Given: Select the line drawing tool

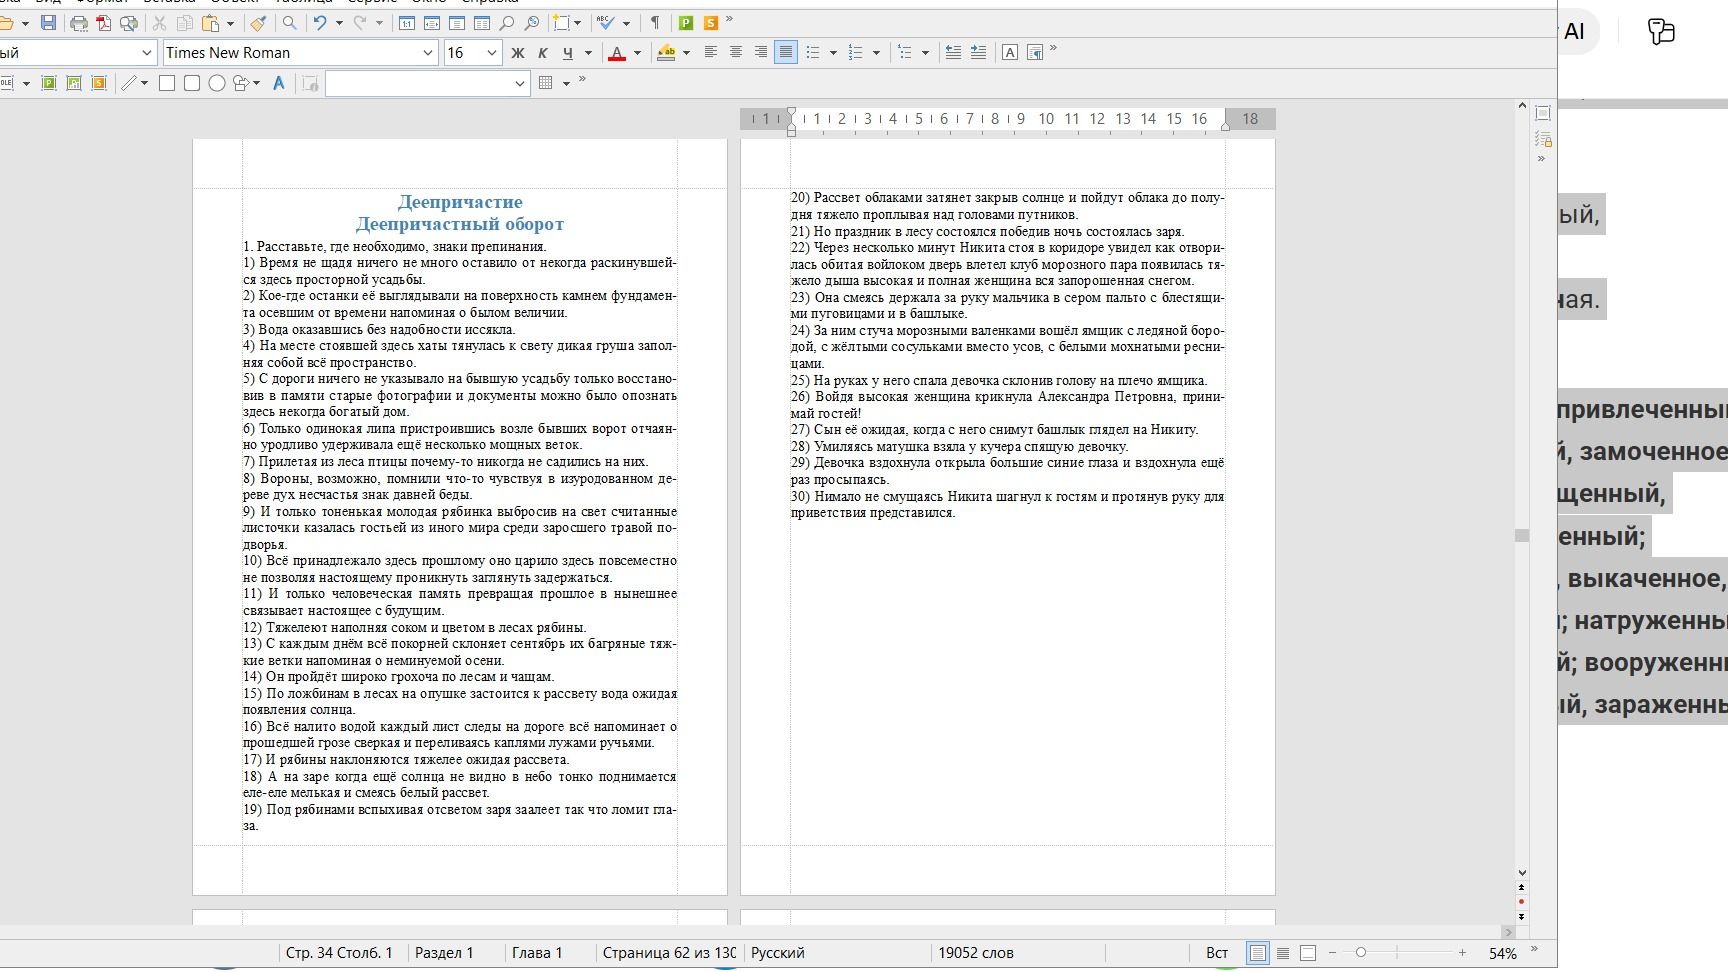Looking at the screenshot, I should point(129,83).
